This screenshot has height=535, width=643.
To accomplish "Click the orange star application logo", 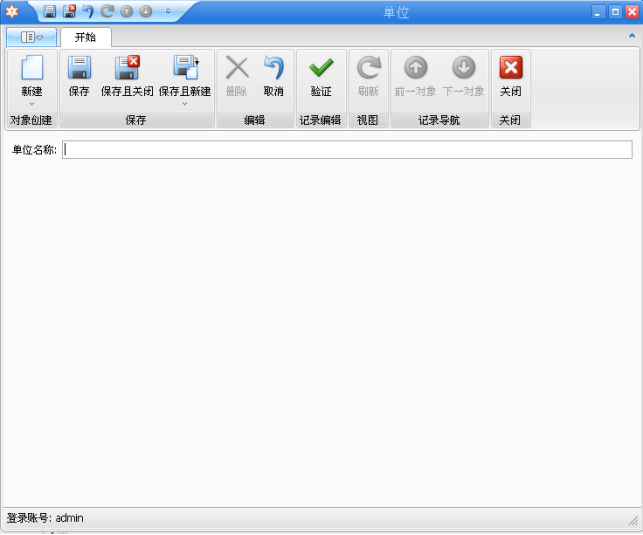I will click(x=11, y=11).
